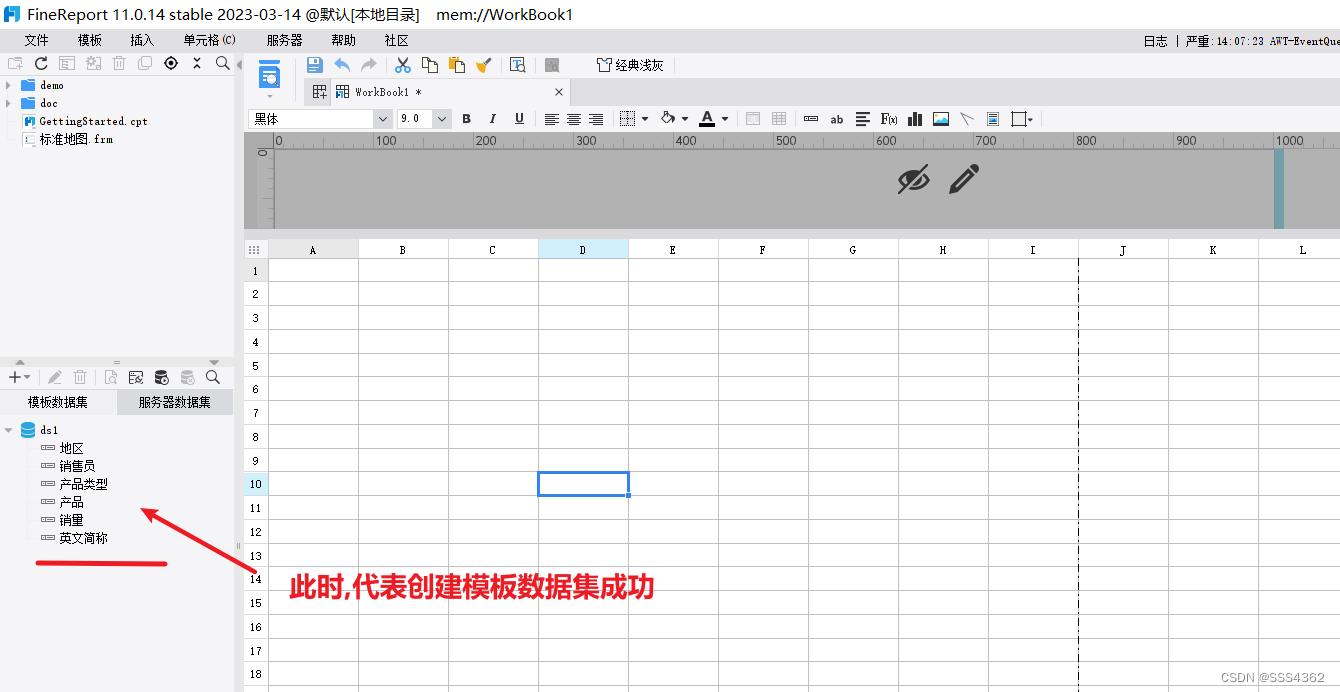This screenshot has height=692, width=1340.
Task: Insert a data column cell element
Action: 811,119
